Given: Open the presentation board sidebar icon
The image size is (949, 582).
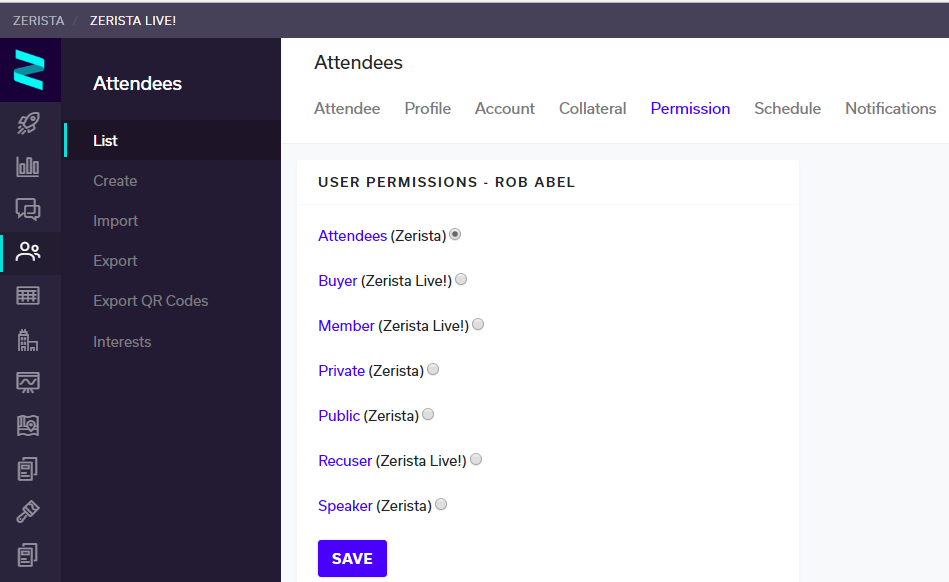Looking at the screenshot, I should [28, 383].
